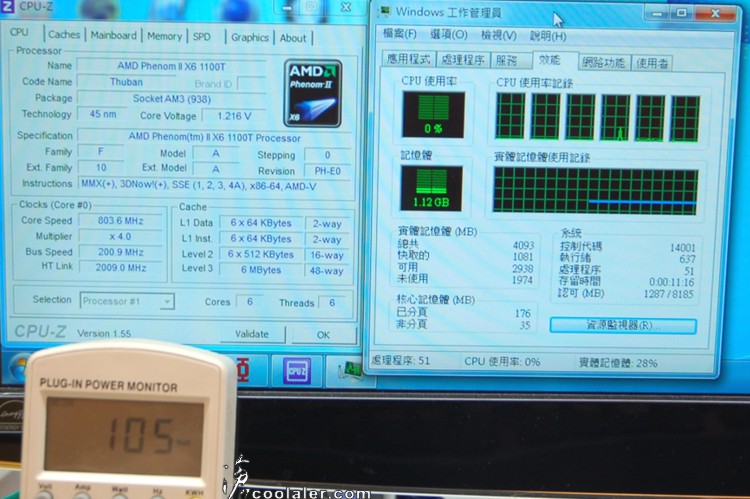
Task: Click the status bar text 處理程序: 51
Action: click(x=400, y=360)
